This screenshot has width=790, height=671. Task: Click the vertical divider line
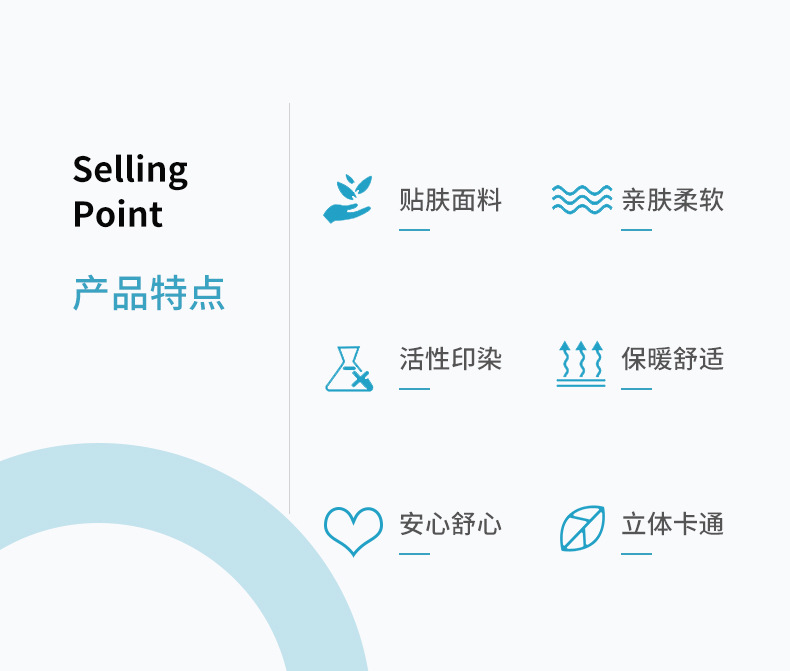(290, 300)
